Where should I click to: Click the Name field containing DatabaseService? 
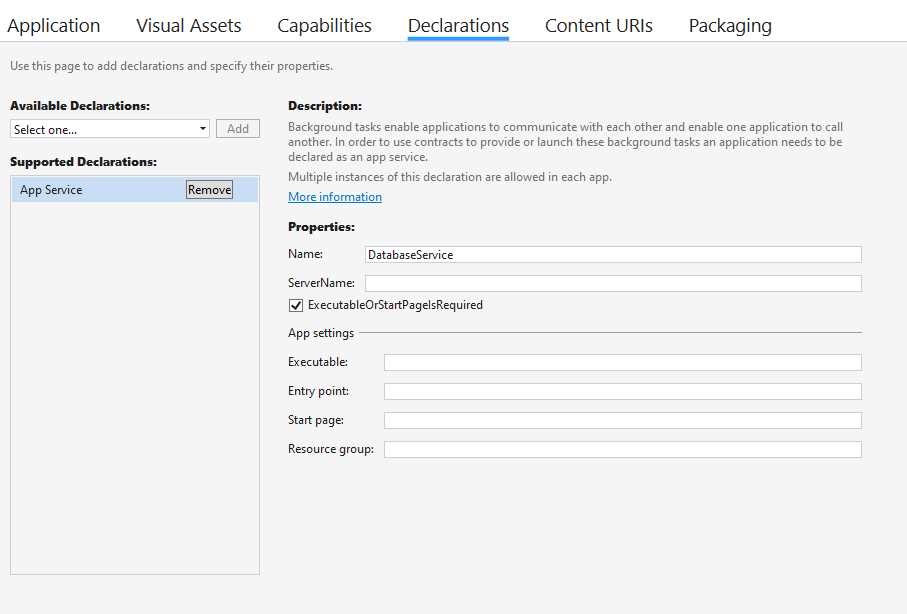614,254
